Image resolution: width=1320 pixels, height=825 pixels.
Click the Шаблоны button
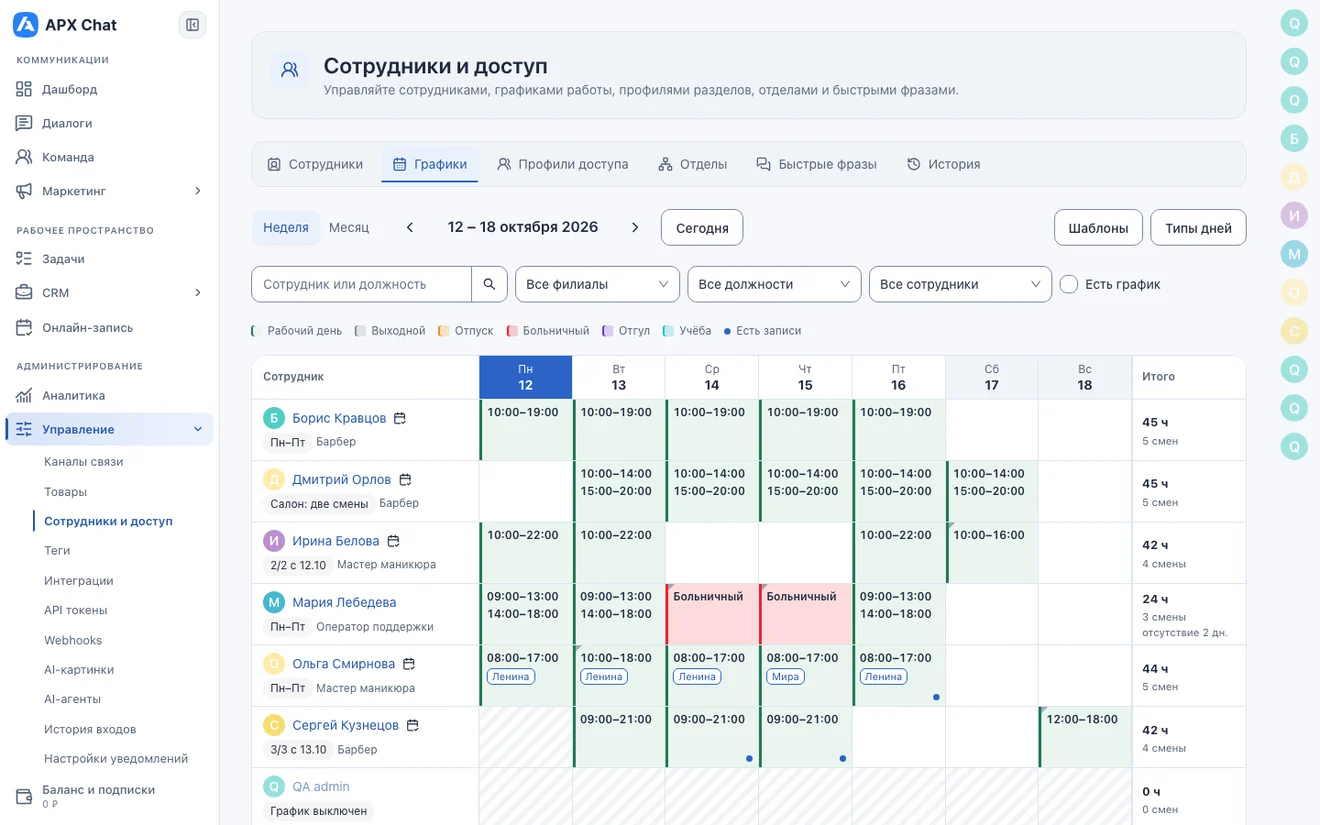click(1098, 227)
